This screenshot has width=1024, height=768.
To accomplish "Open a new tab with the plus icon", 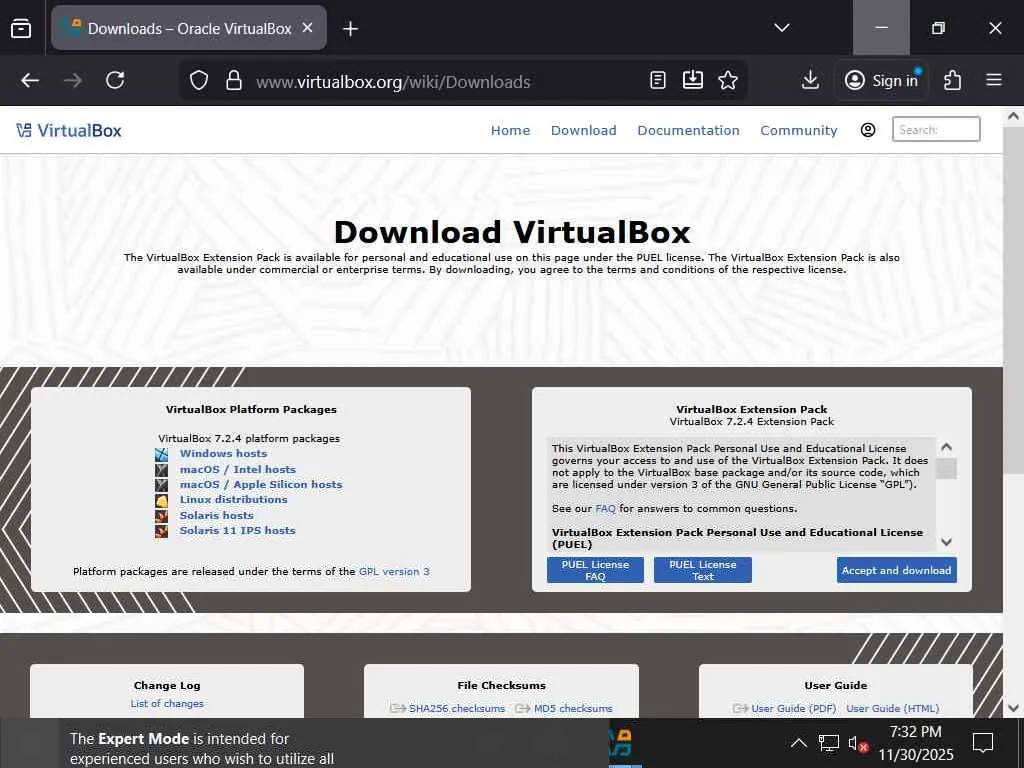I will 350,29.
